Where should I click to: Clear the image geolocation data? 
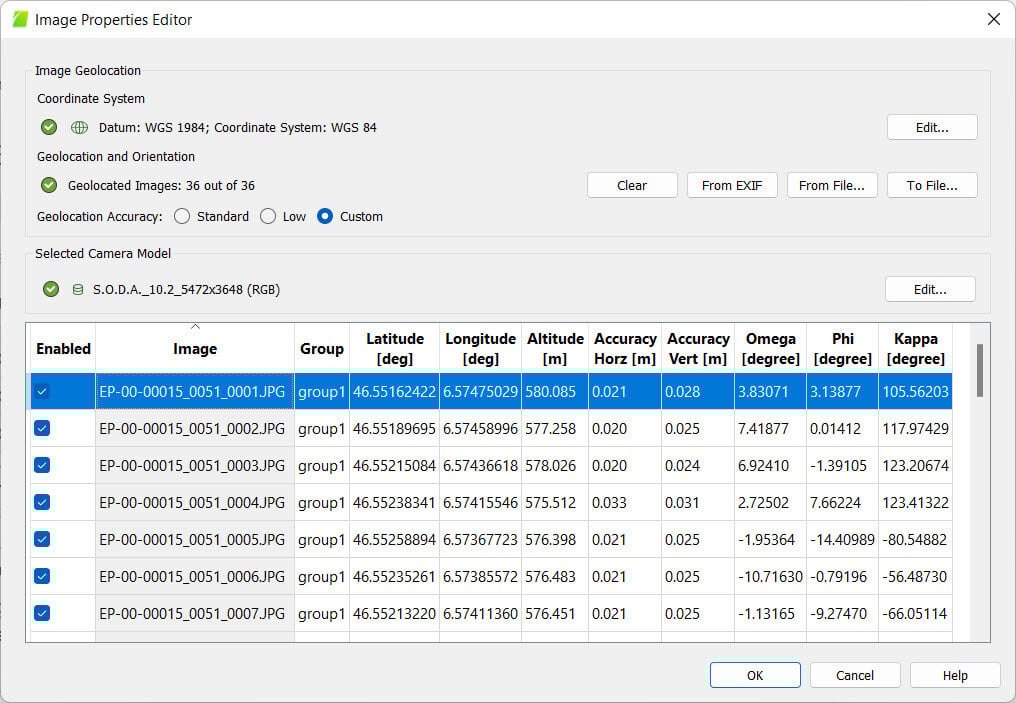632,185
